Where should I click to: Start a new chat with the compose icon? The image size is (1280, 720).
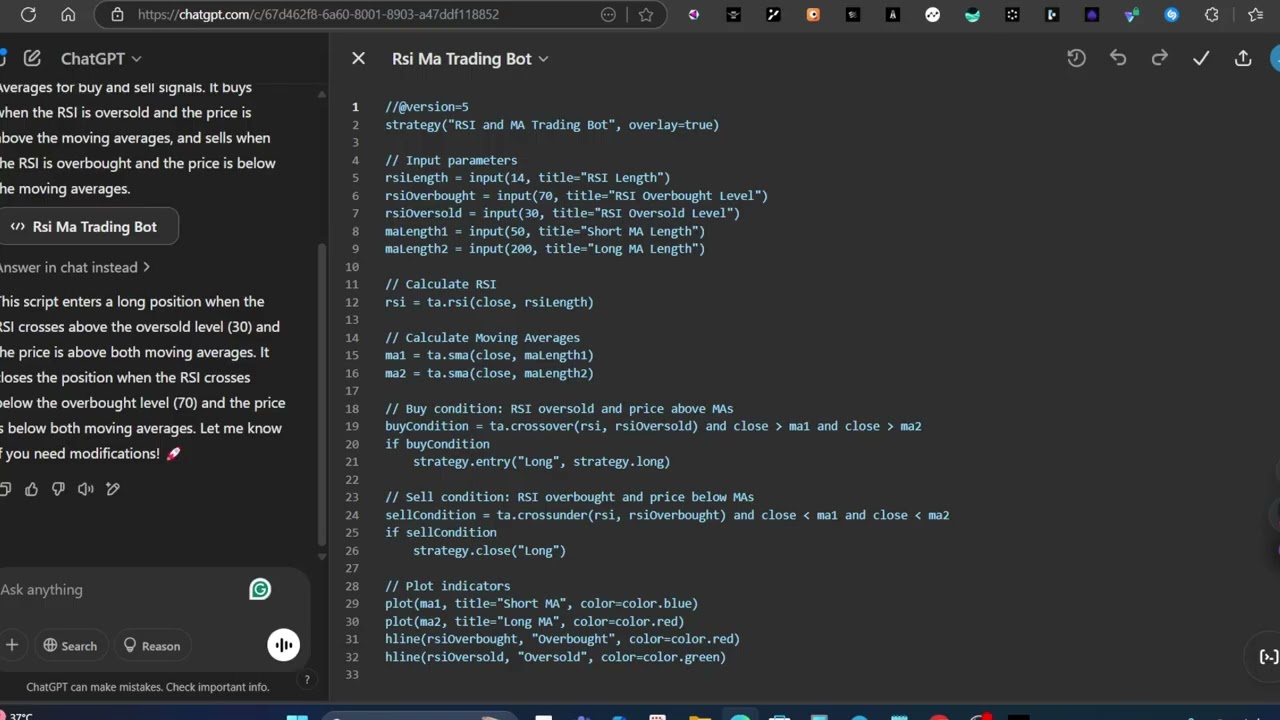tap(32, 59)
